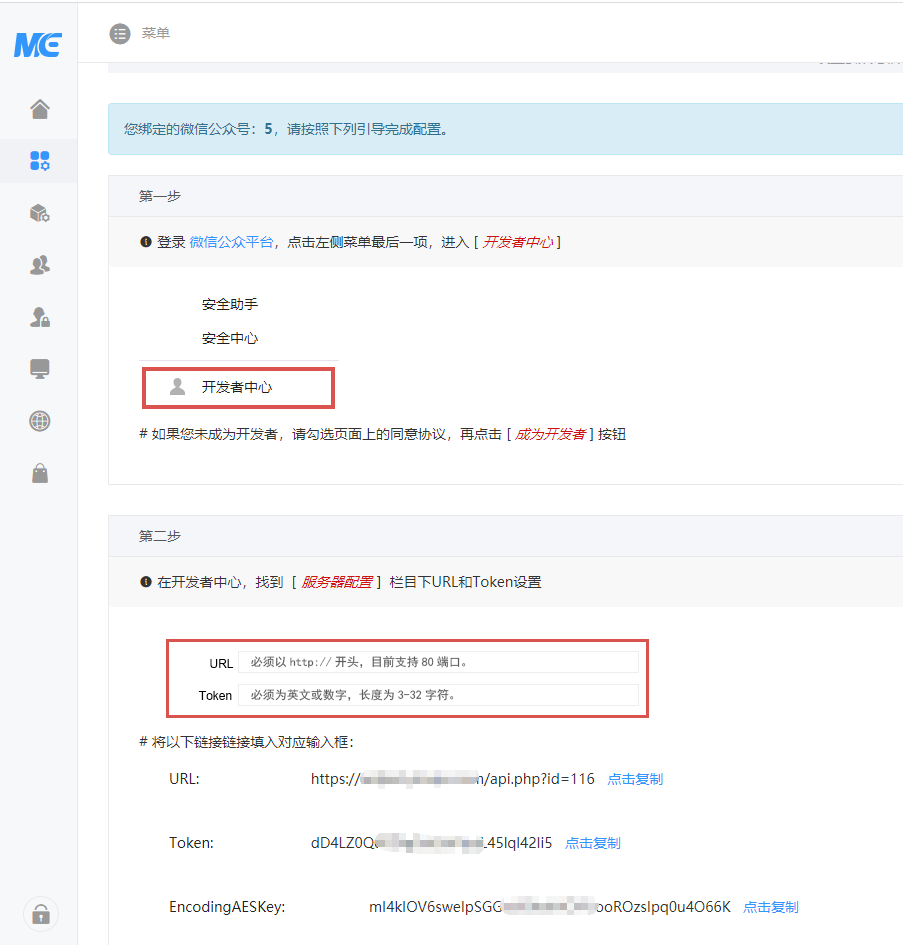Click 点击复制 next to the Token
Screen dimensions: 903x945
point(593,843)
